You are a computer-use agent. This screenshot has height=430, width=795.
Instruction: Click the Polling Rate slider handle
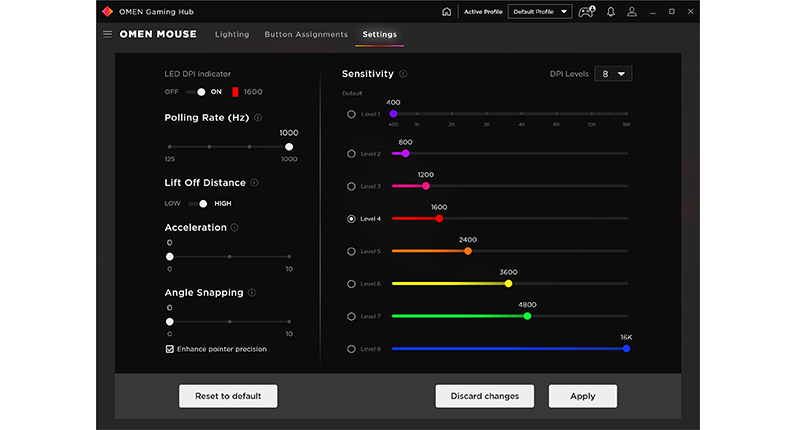tap(289, 147)
